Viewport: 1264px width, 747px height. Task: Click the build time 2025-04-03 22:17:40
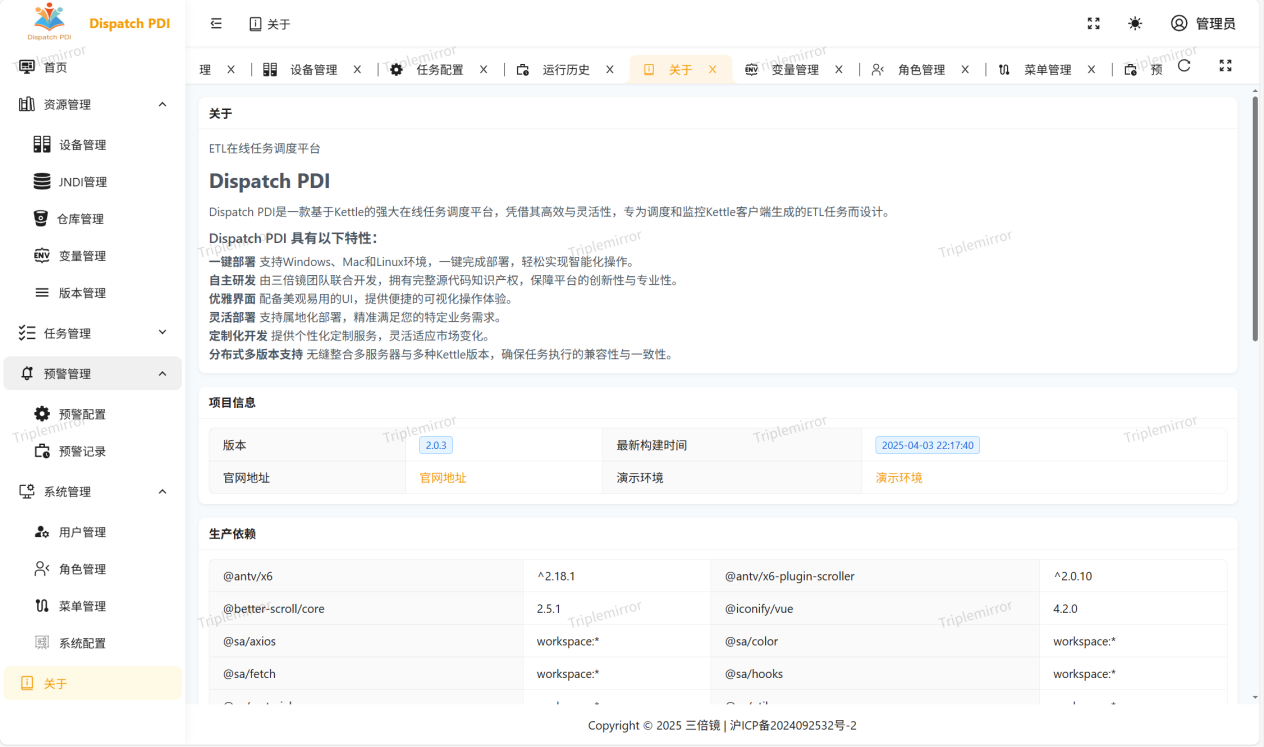point(927,445)
